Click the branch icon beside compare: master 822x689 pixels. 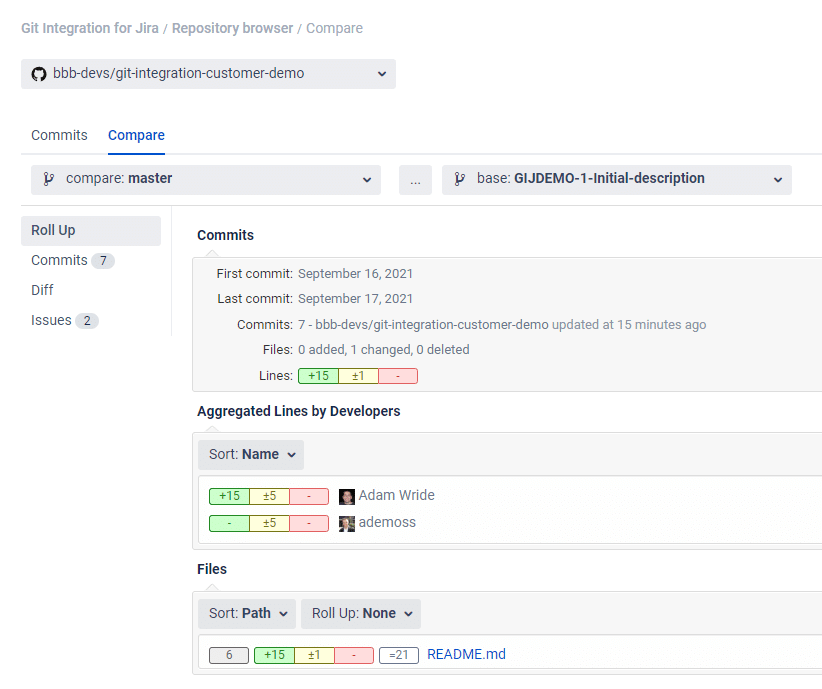[x=48, y=179]
